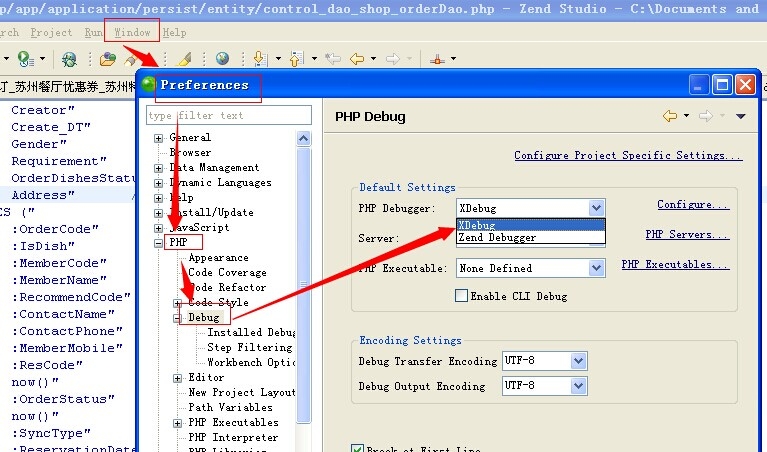Click the Preferences back arrow icon
This screenshot has width=767, height=452.
670,116
